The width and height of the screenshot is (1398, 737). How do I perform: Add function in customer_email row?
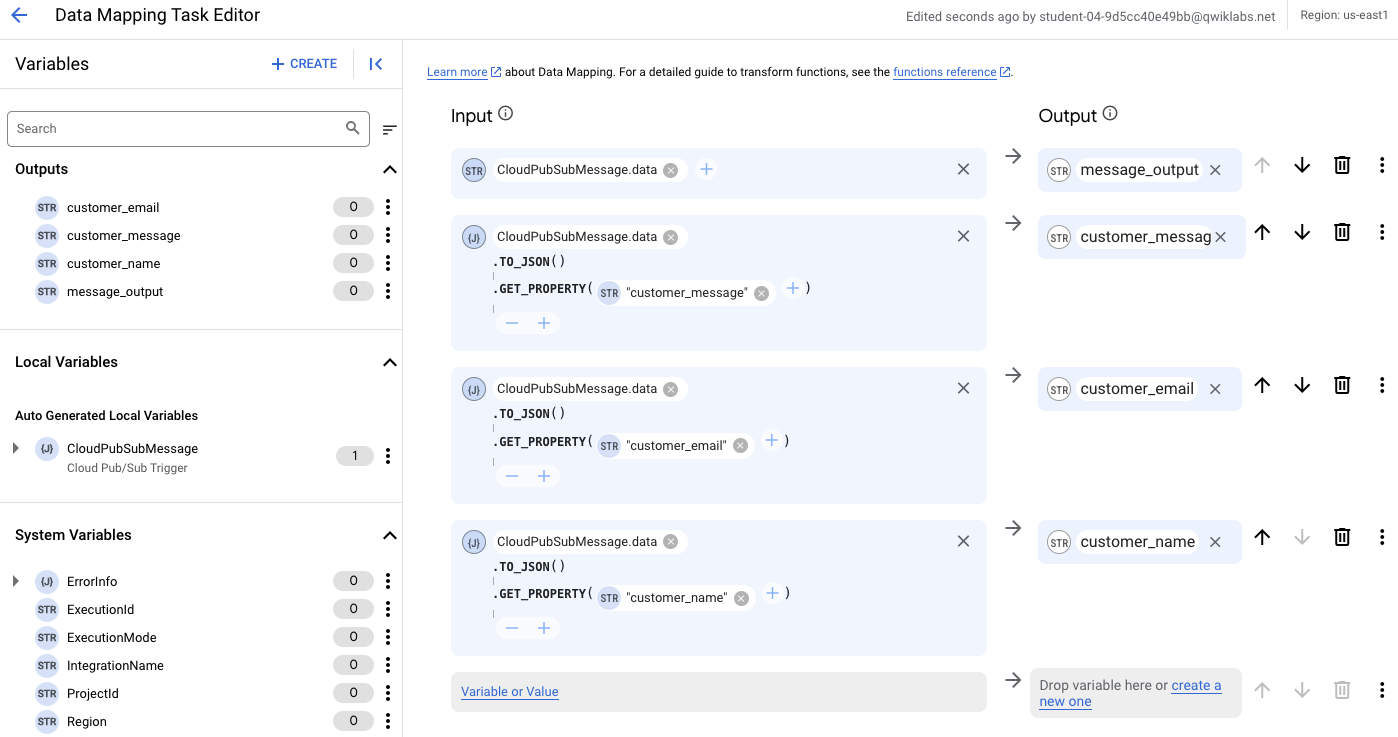[x=544, y=476]
